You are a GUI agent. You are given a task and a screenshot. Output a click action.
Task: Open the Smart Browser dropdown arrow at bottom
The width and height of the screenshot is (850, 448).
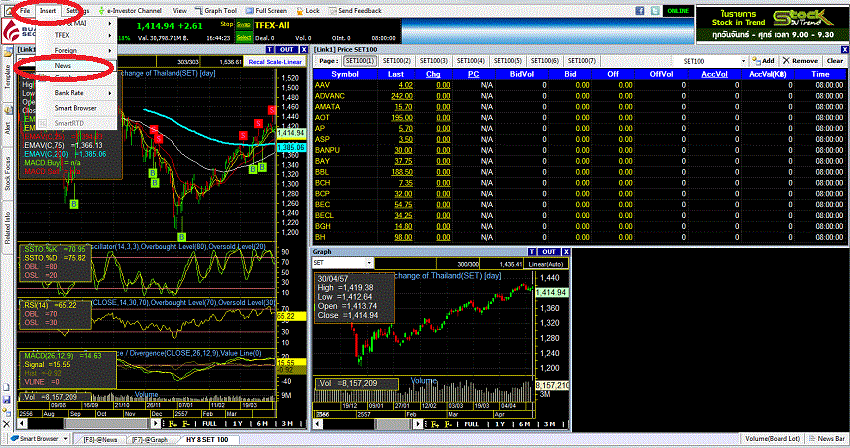66,438
